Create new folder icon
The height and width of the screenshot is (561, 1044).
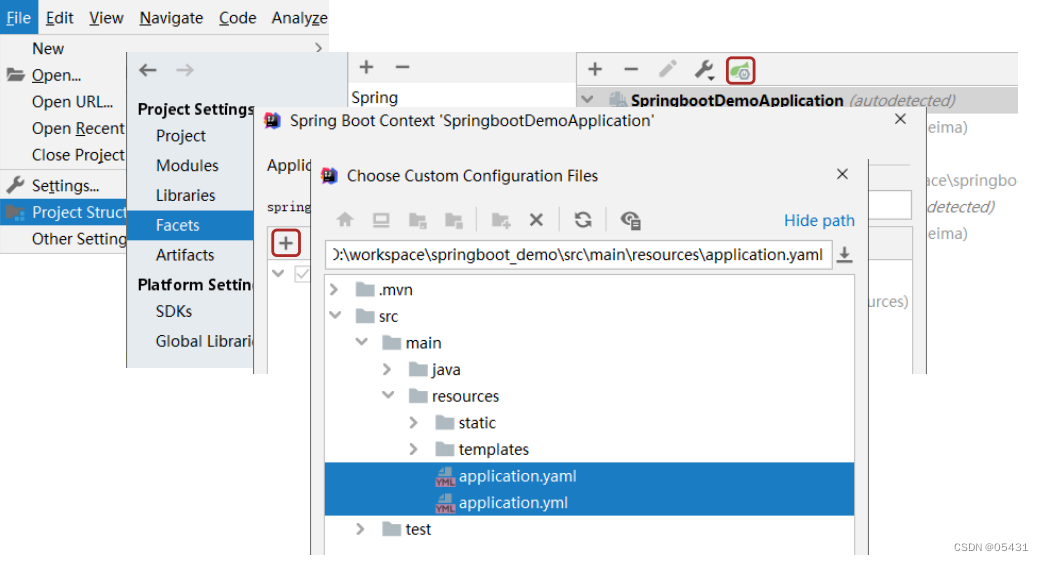coord(501,220)
